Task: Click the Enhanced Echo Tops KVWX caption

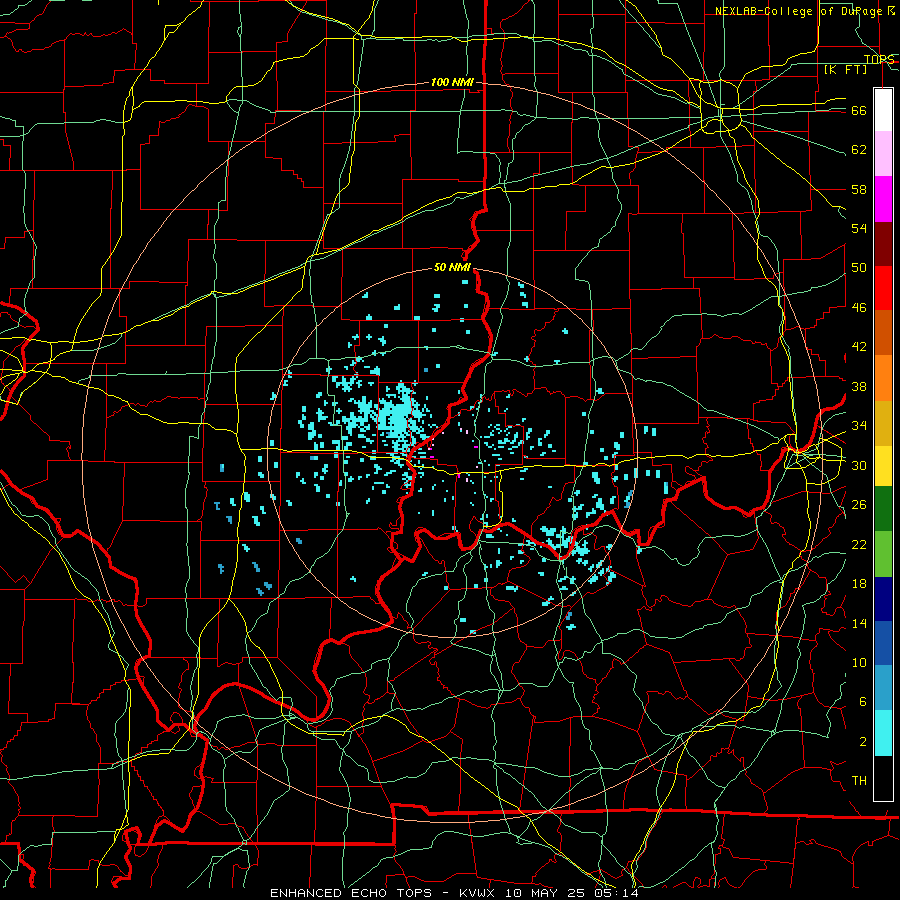Action: [454, 893]
